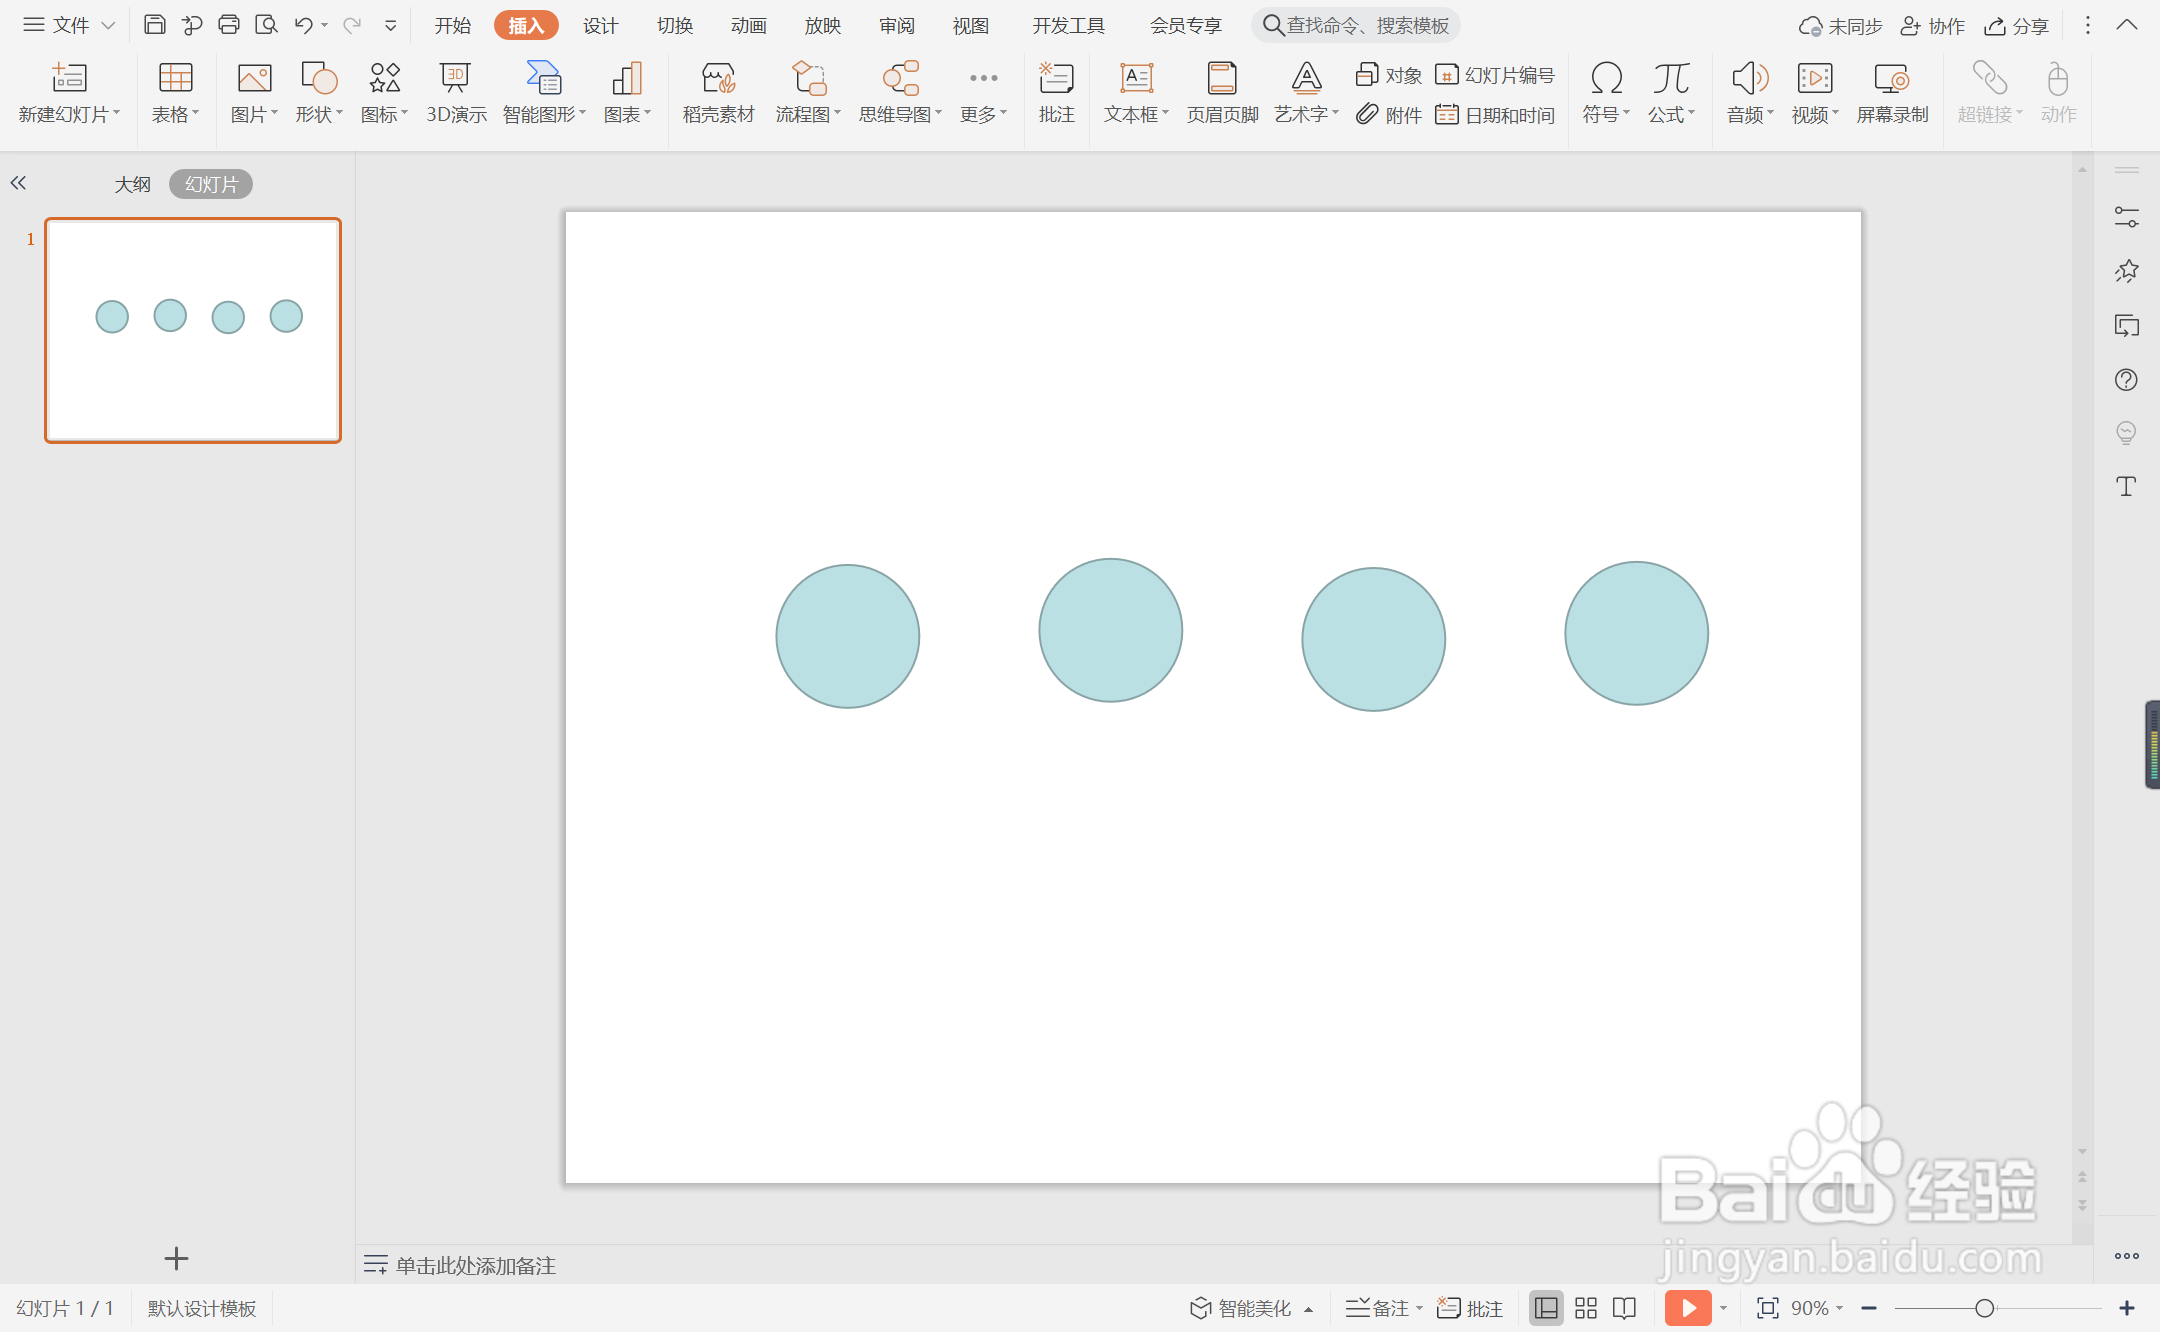
Task: Open the 视图 view tab
Action: tap(970, 25)
